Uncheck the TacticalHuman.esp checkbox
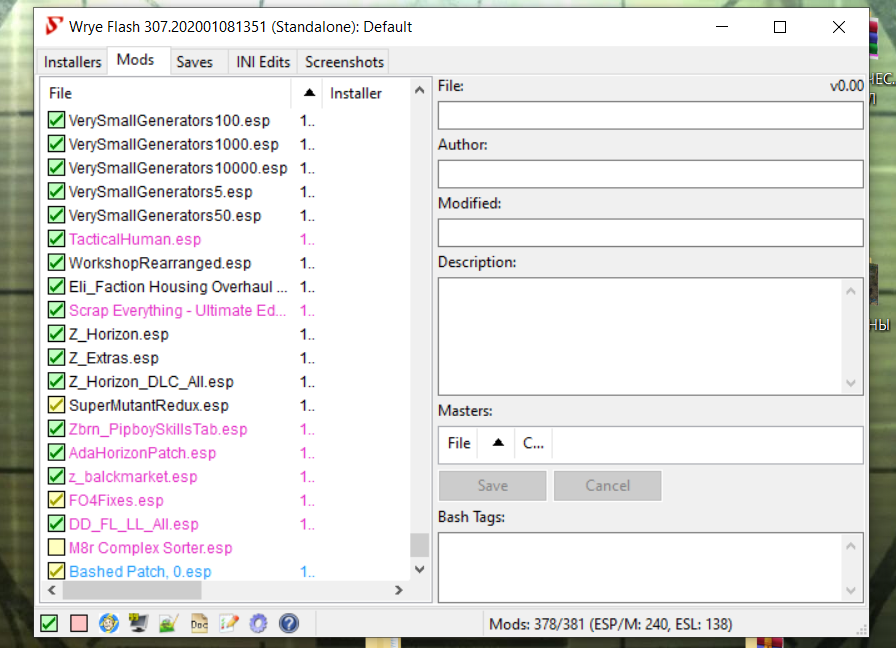Screen dimensions: 896x648 tap(56, 240)
